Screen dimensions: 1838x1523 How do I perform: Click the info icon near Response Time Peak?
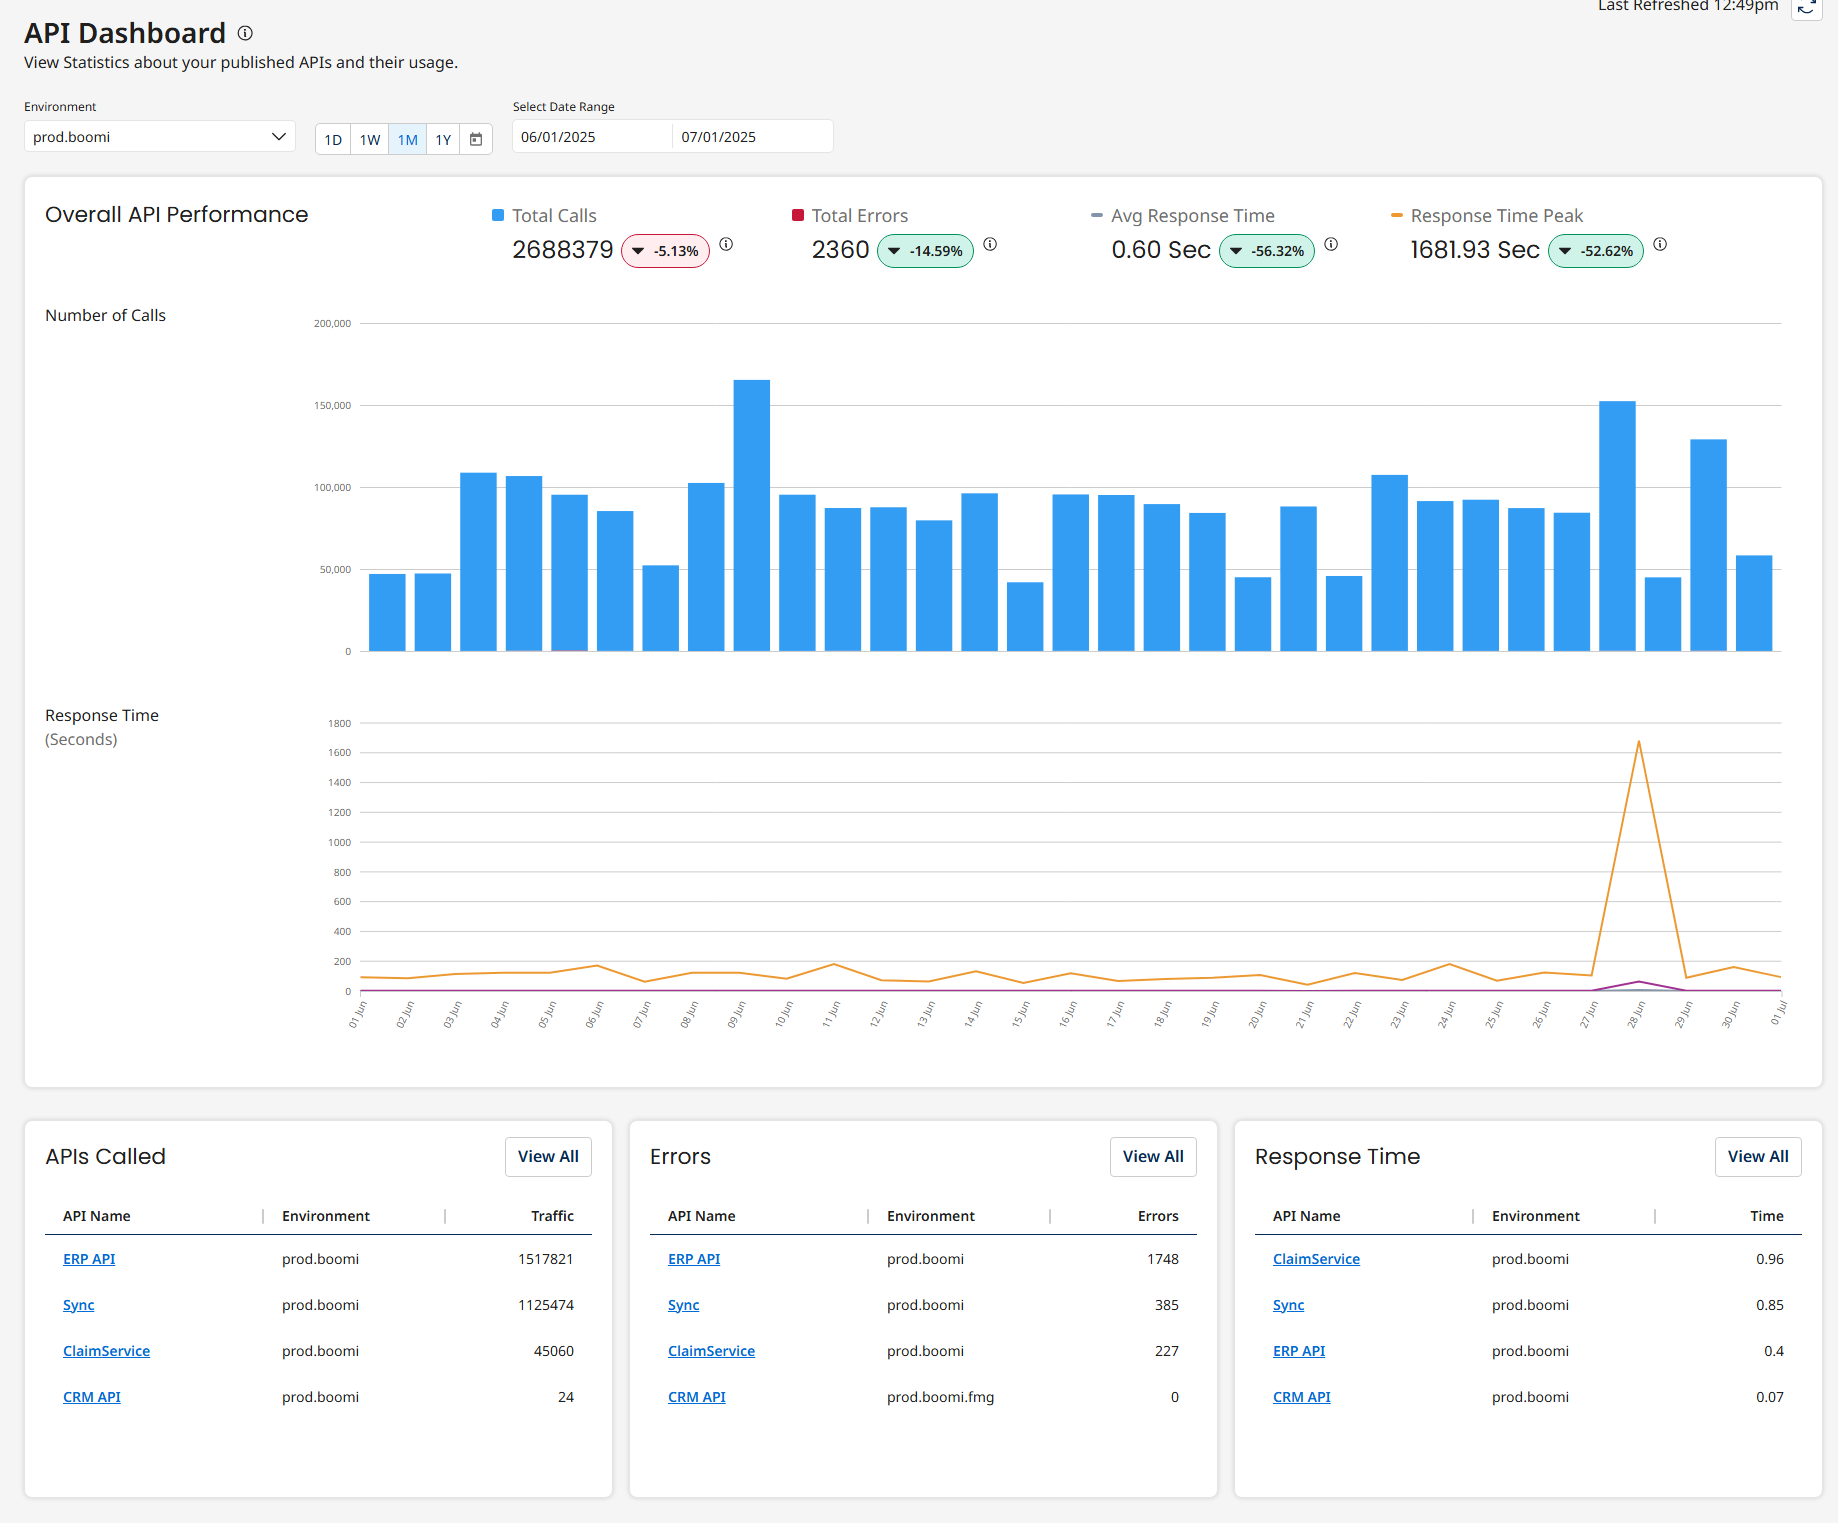click(x=1661, y=244)
